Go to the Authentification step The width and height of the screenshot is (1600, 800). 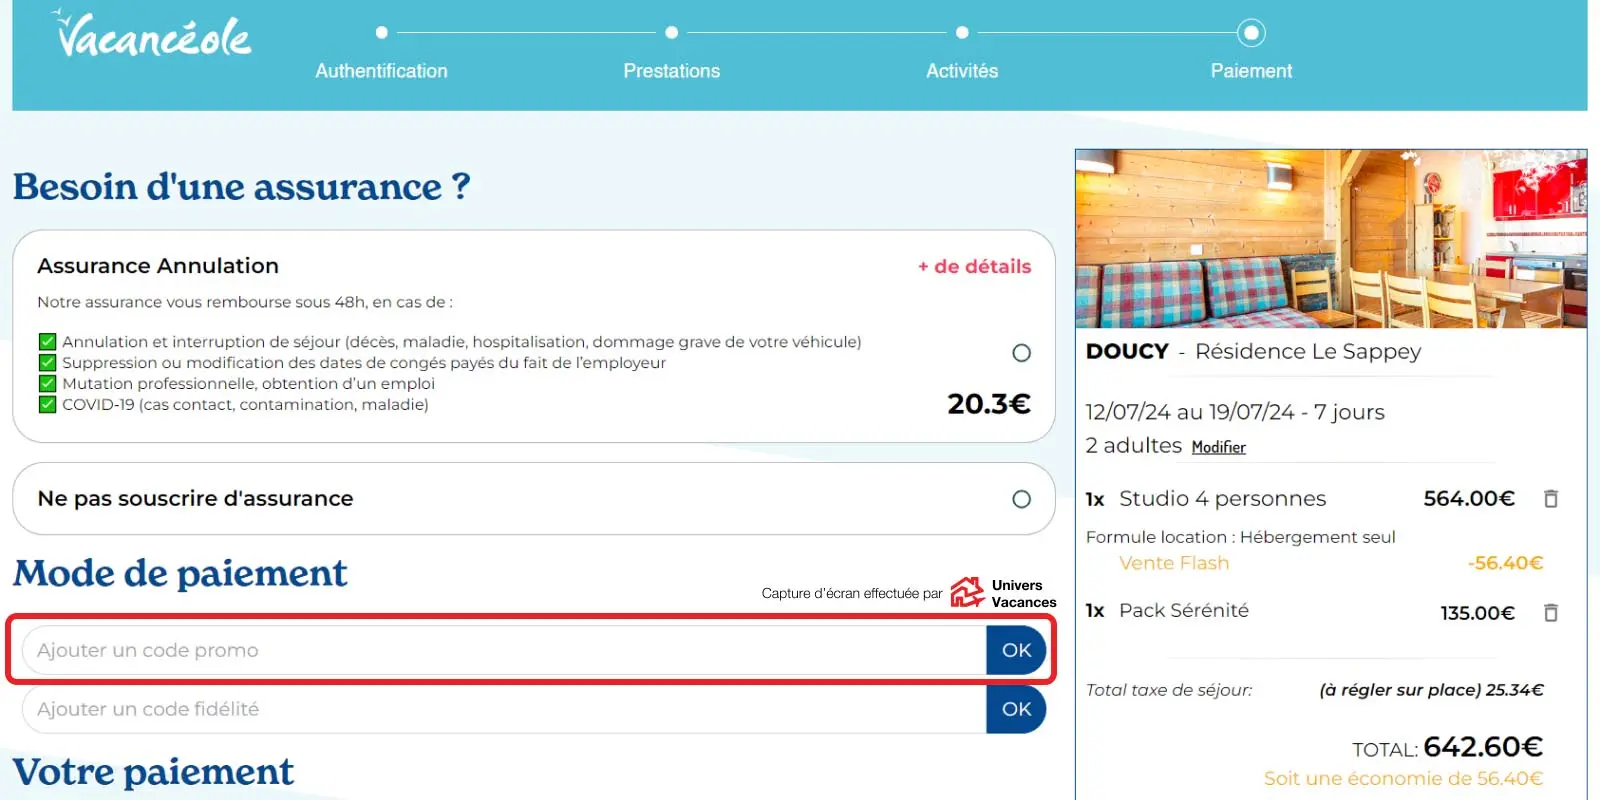pyautogui.click(x=381, y=71)
